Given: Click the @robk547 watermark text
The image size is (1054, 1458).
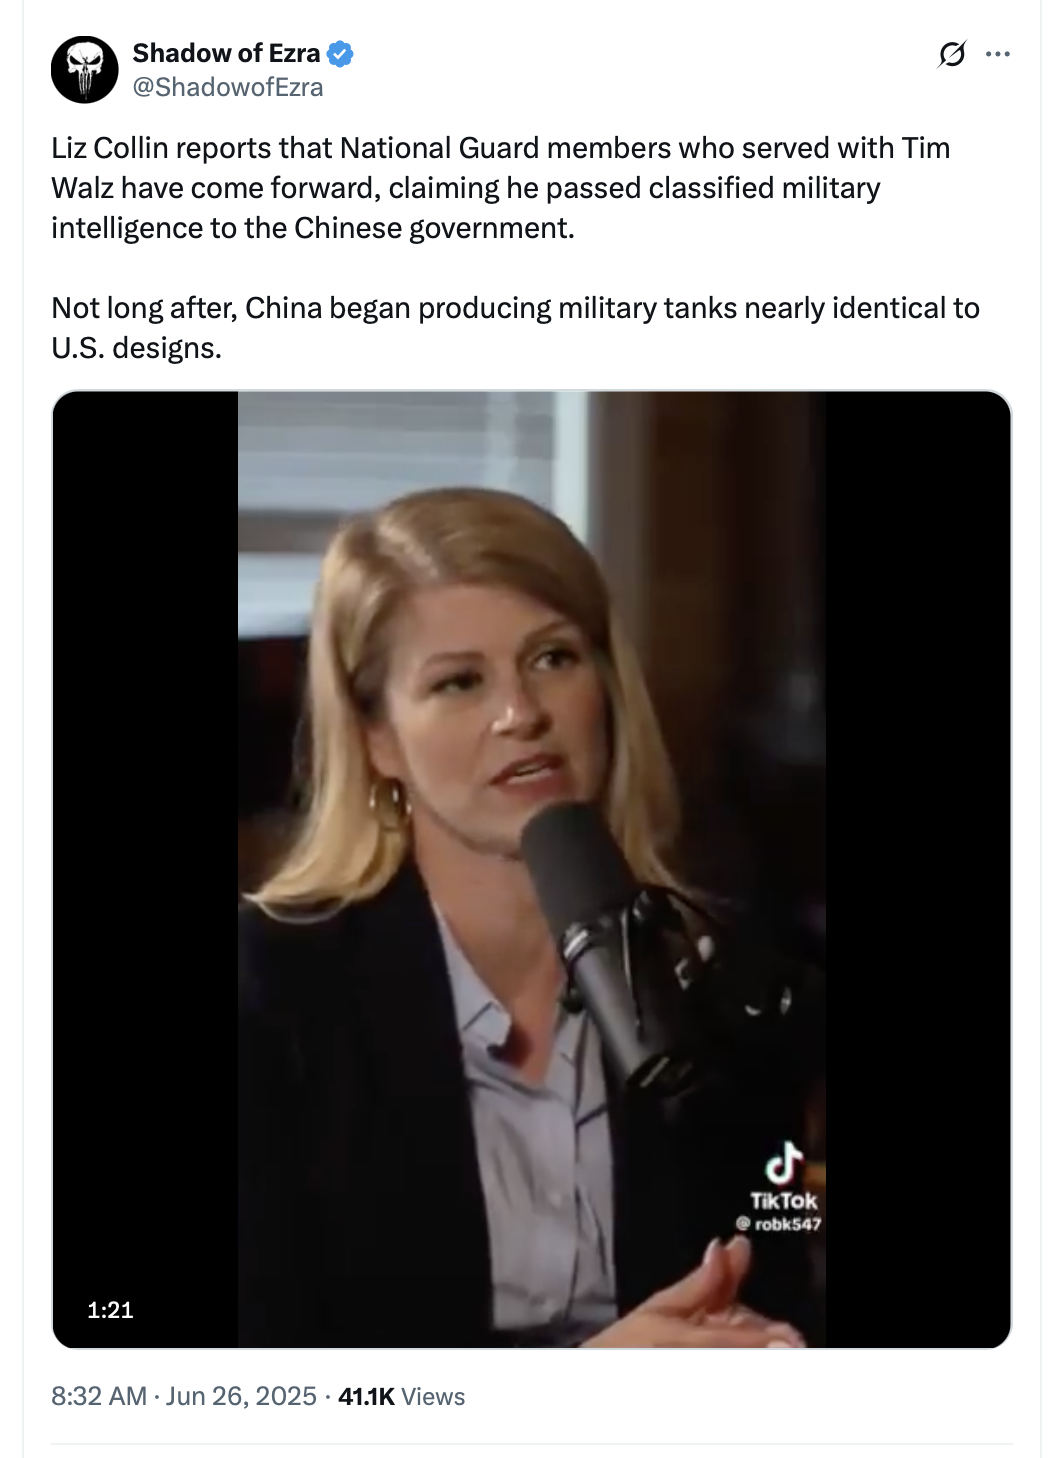Looking at the screenshot, I should pyautogui.click(x=779, y=1224).
